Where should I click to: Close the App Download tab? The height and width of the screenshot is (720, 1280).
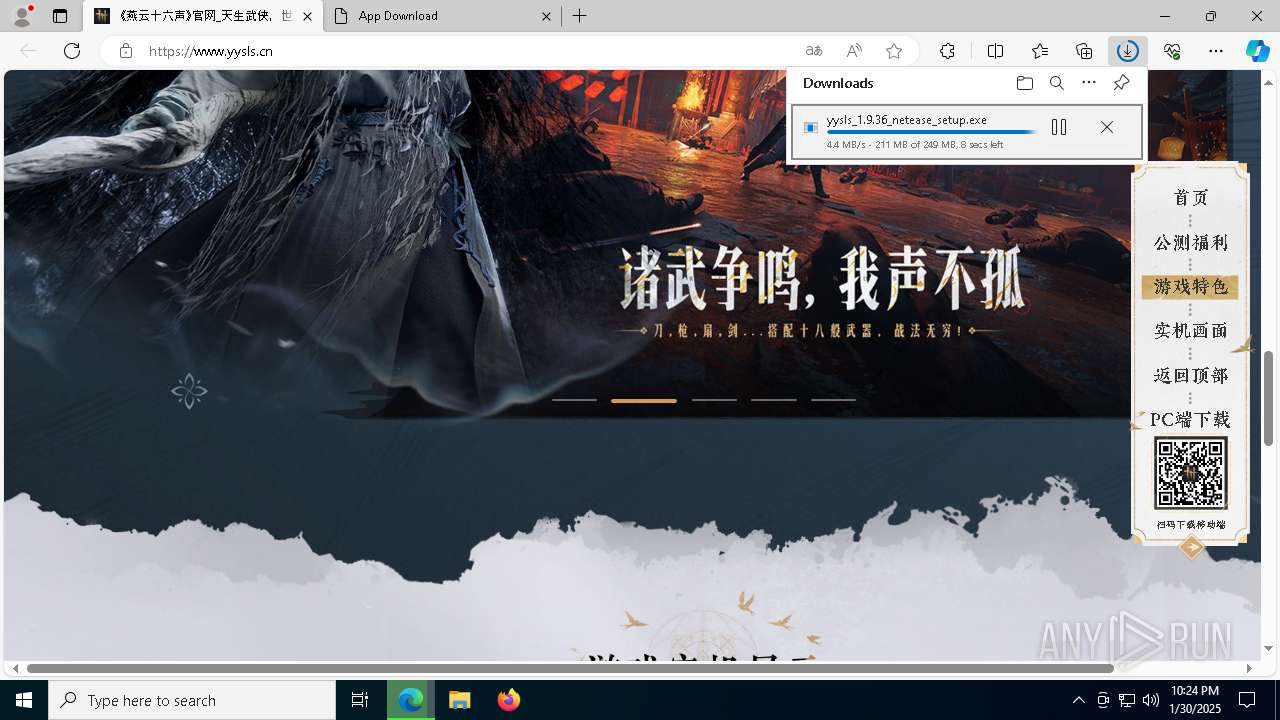[546, 16]
